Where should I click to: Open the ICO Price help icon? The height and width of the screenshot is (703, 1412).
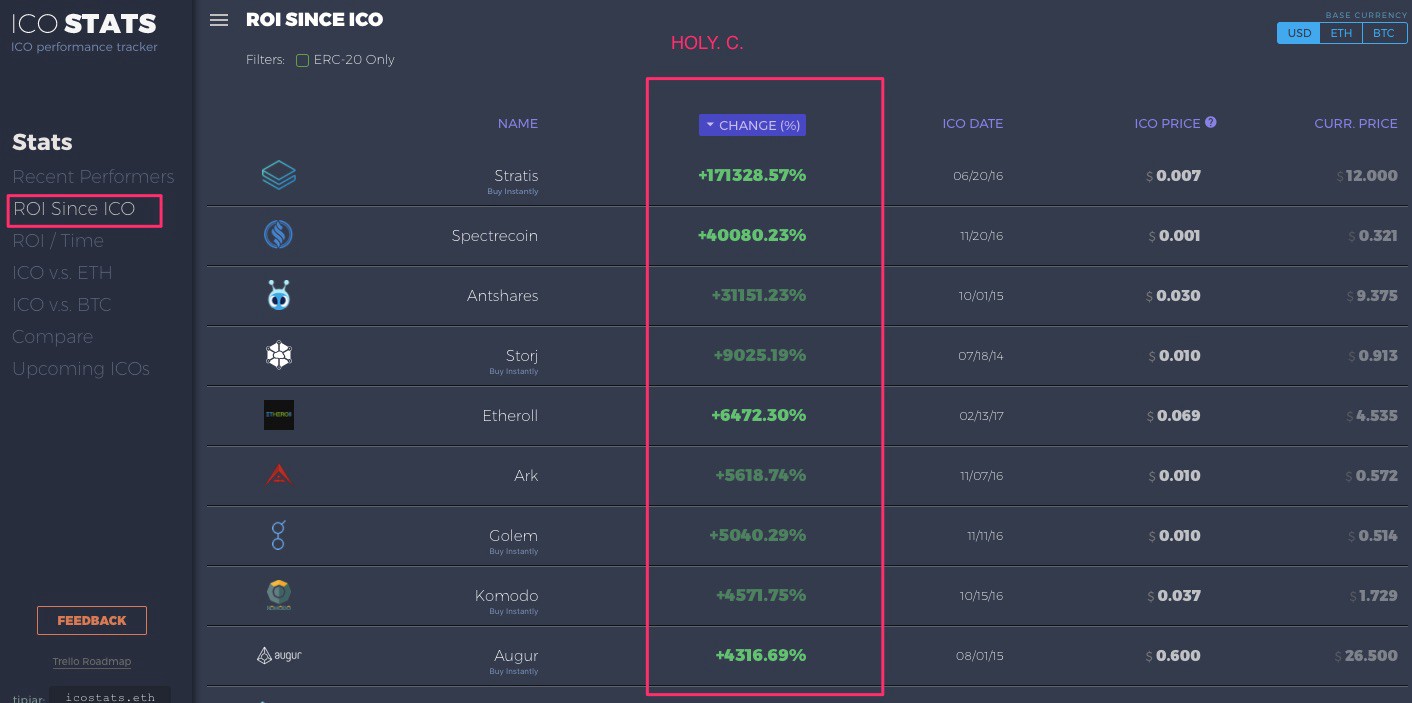(x=1211, y=123)
